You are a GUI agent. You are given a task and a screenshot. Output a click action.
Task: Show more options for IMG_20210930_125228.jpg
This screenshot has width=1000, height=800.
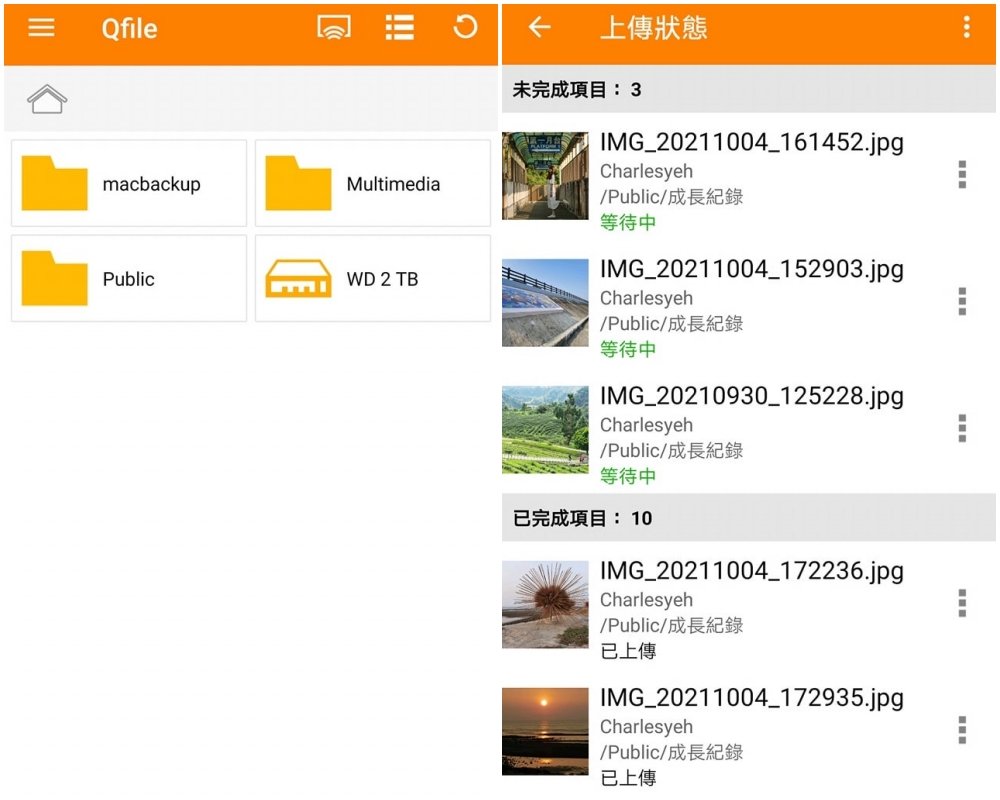(x=962, y=428)
